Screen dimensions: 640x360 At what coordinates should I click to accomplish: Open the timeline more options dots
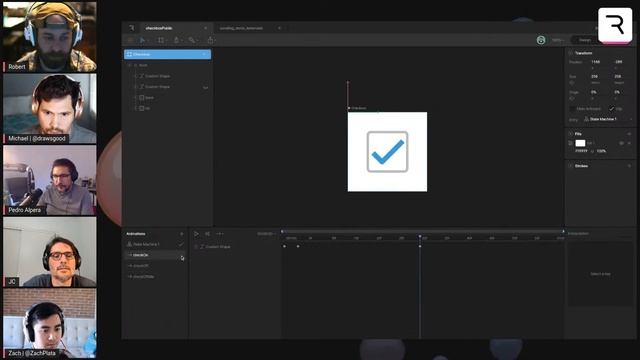pyautogui.click(x=220, y=234)
